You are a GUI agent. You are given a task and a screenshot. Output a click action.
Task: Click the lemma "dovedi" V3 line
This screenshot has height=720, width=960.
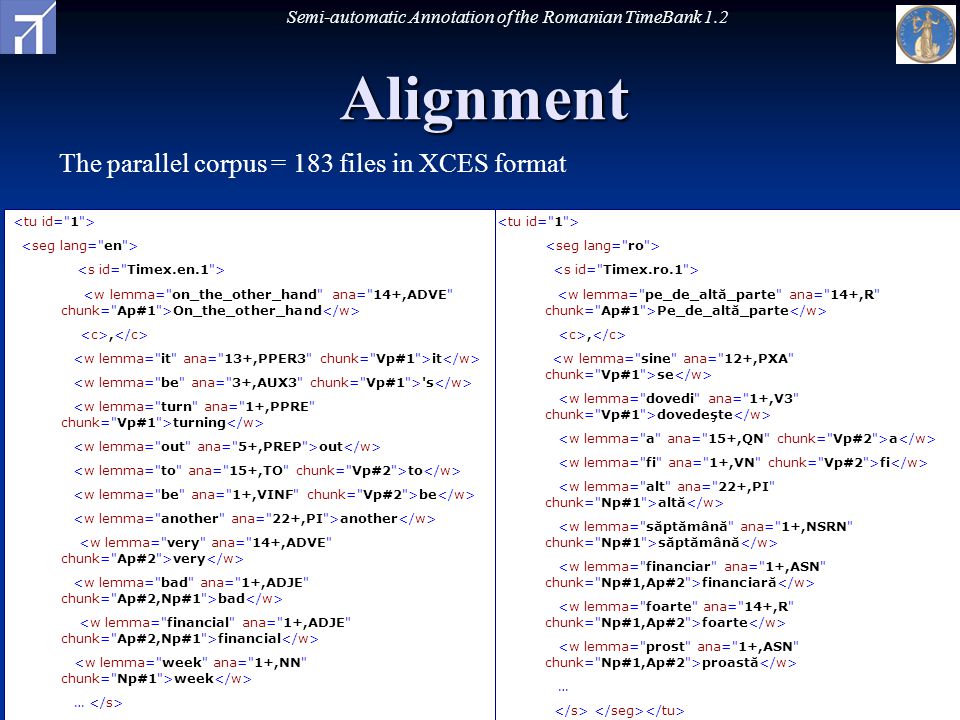click(x=680, y=399)
